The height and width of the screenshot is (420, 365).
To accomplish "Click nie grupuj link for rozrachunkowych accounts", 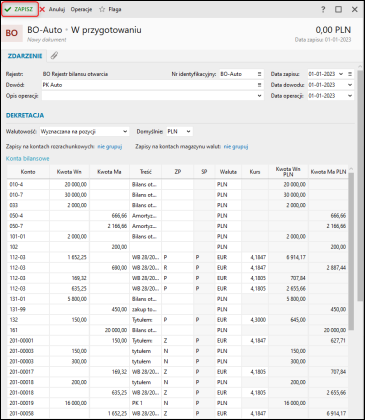I will 110,146.
